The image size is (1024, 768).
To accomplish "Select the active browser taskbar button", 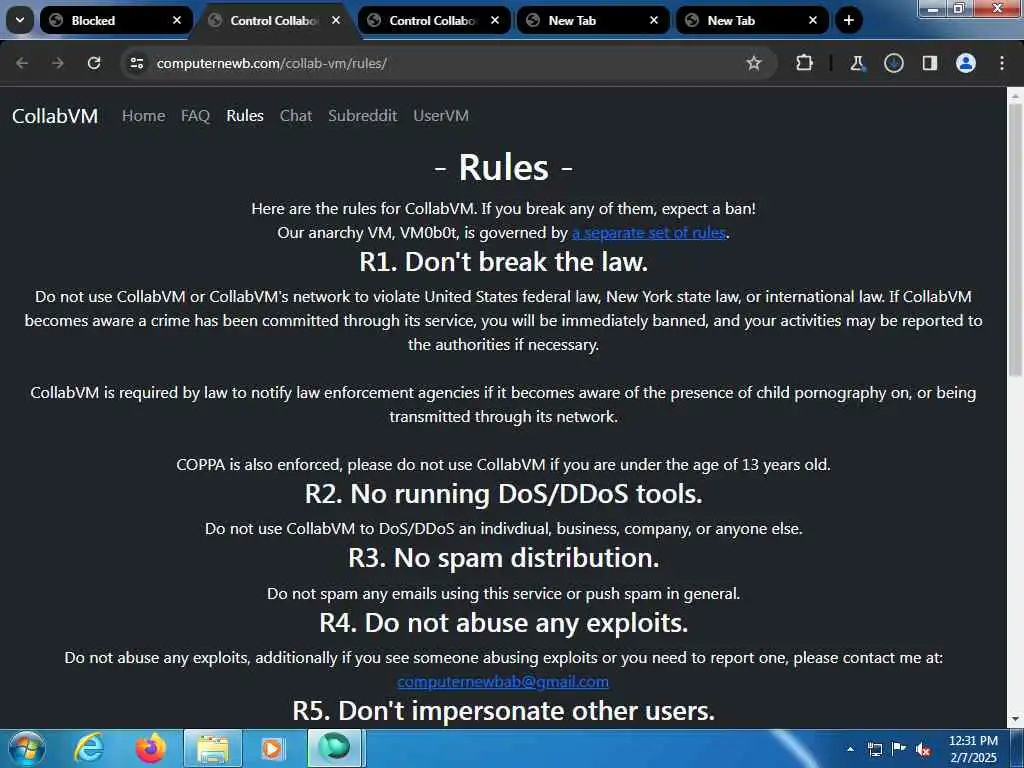I will [334, 748].
